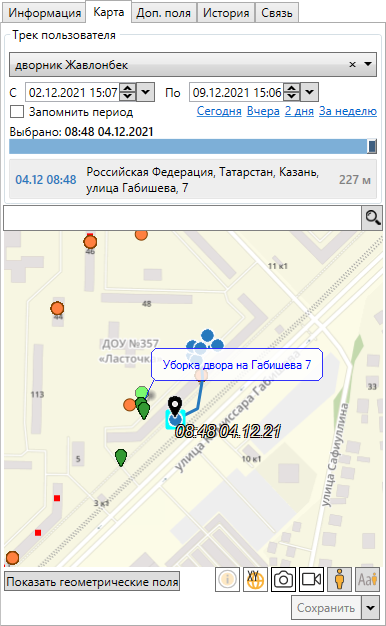Switch to the Информация tab

pos(45,13)
